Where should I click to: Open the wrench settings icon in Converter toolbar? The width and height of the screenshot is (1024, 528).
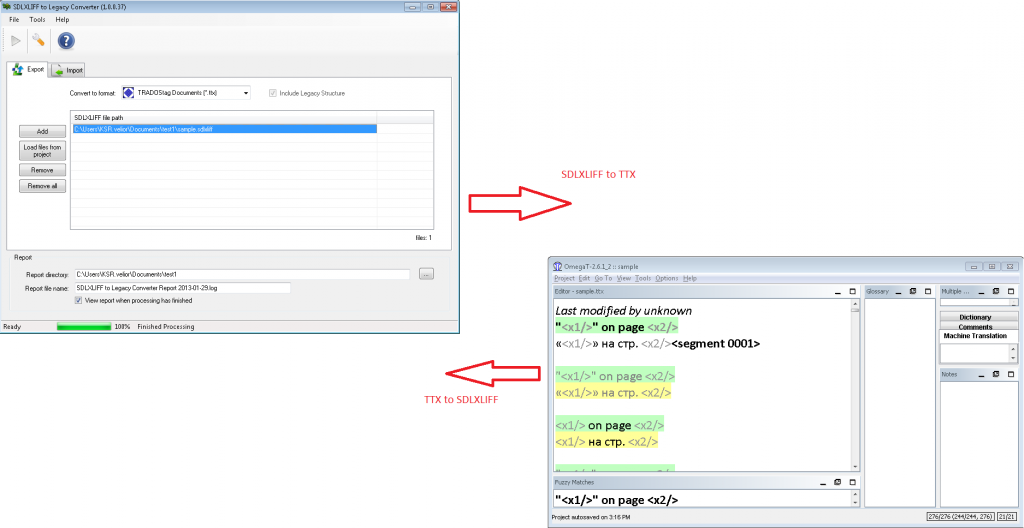pyautogui.click(x=39, y=41)
